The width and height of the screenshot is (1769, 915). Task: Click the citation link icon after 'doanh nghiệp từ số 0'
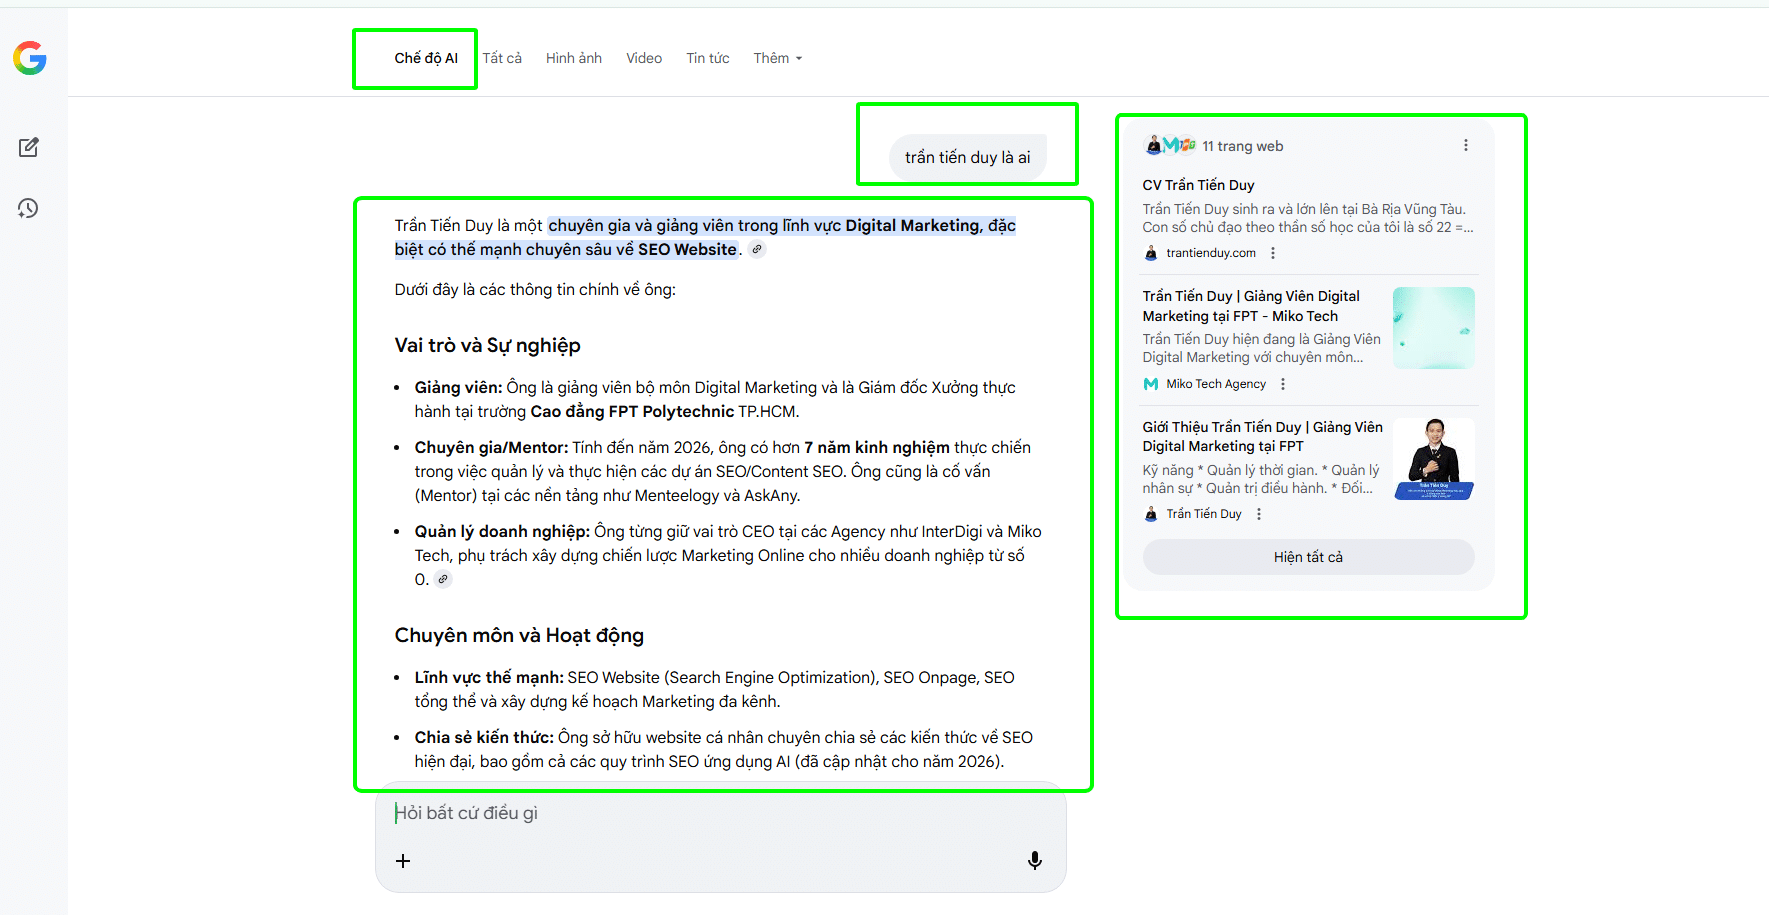[442, 578]
